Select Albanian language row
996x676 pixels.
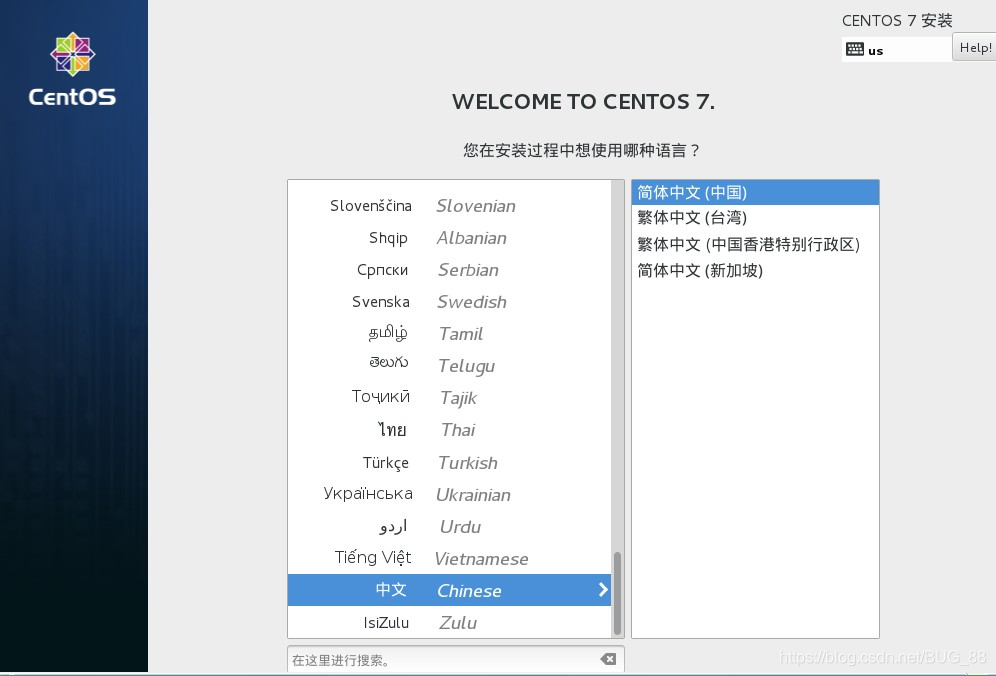[x=449, y=238]
